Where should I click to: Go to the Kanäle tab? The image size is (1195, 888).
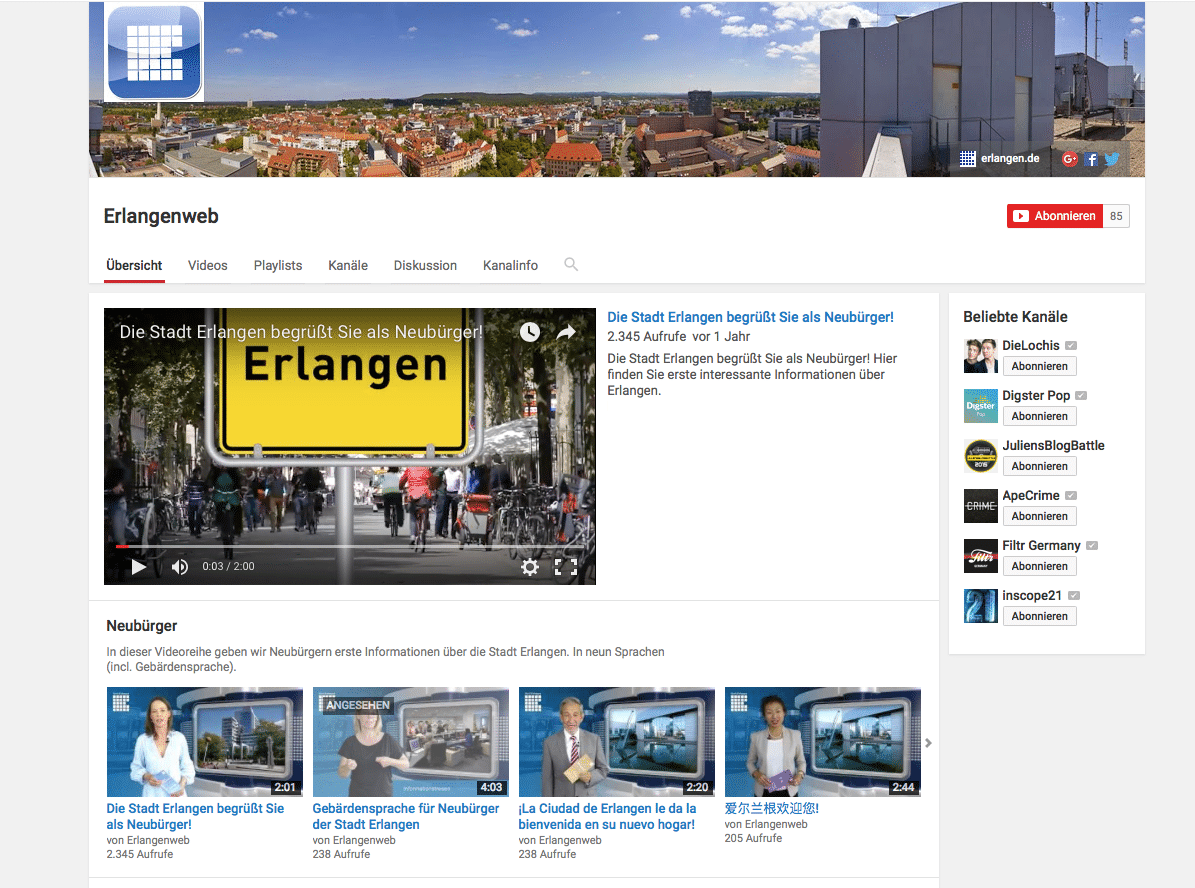point(348,265)
